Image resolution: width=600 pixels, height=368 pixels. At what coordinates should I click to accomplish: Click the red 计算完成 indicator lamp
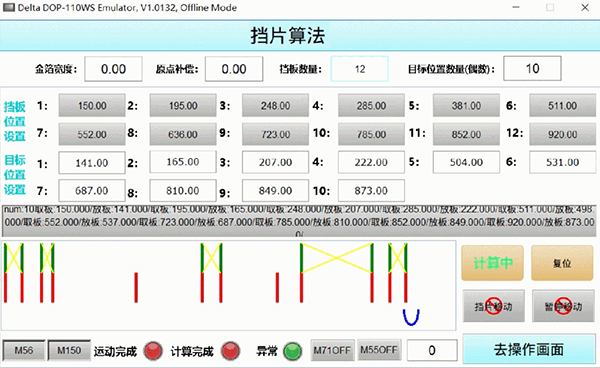230,350
